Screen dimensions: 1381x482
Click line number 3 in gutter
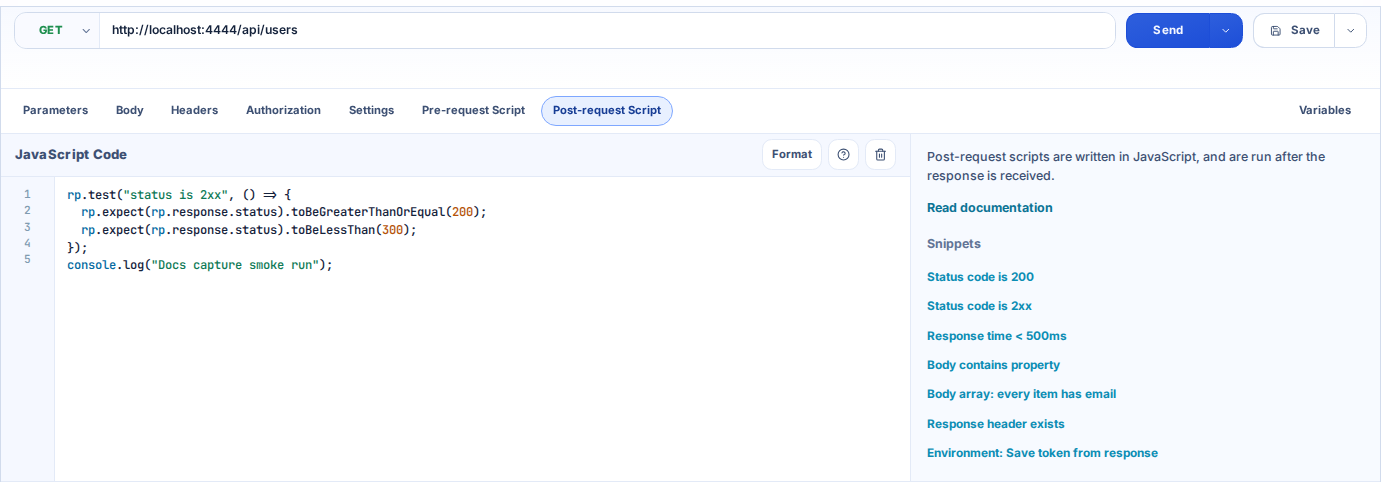tap(27, 227)
